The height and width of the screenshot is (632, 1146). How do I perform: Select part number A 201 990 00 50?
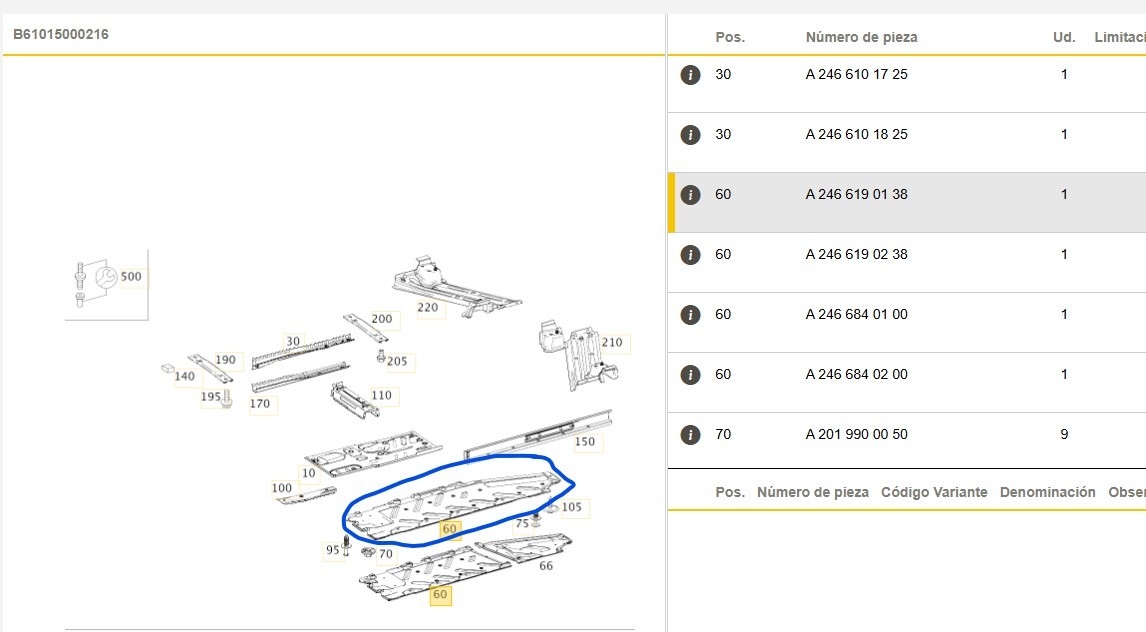856,435
